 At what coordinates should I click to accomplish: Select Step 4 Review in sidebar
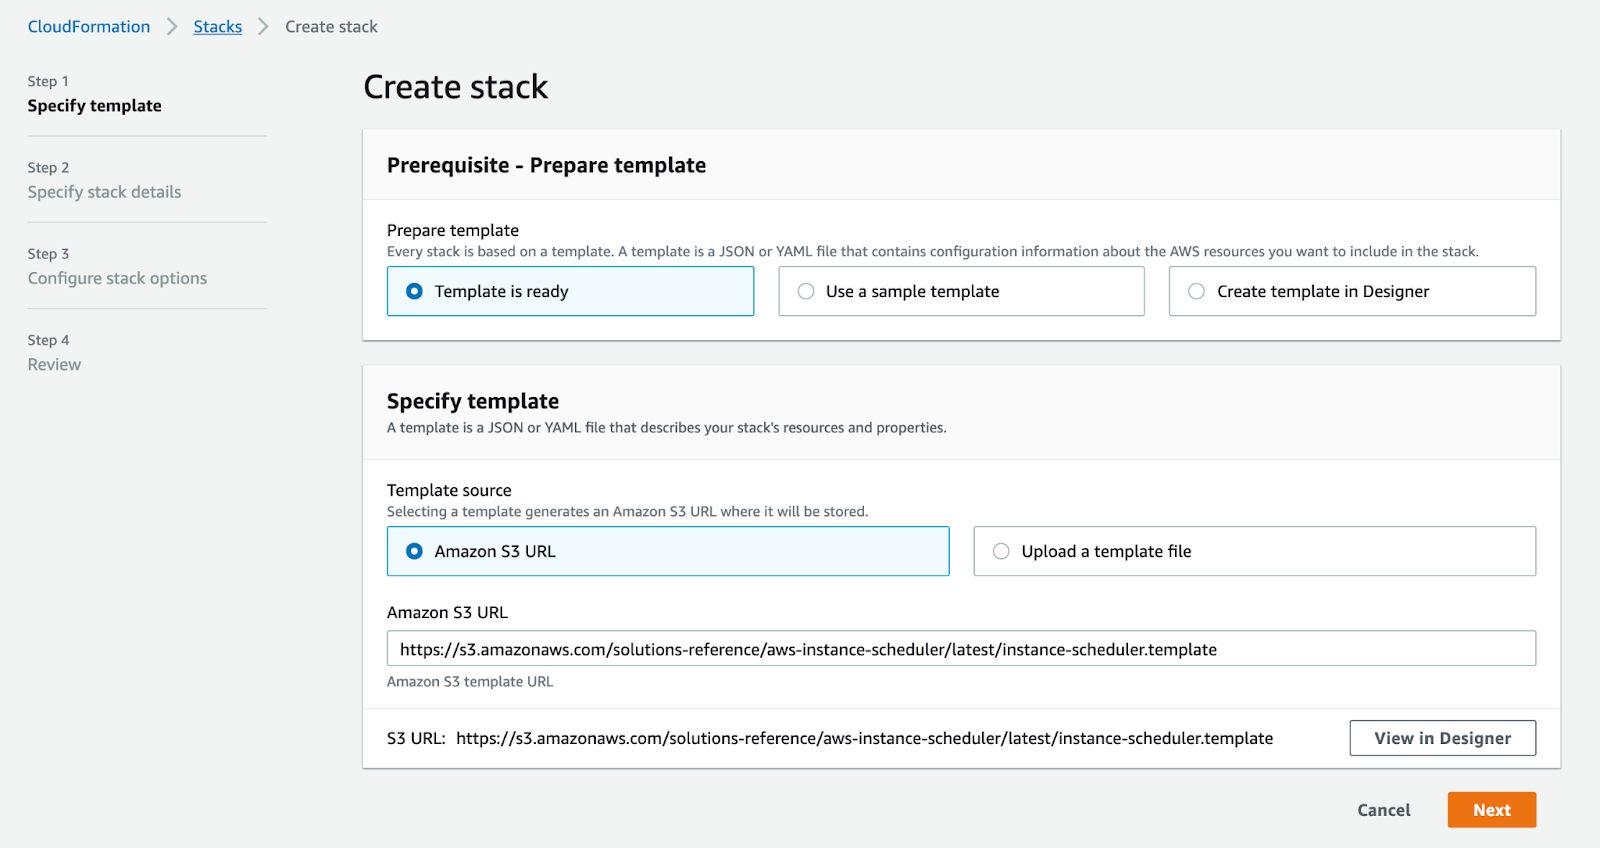[x=55, y=353]
